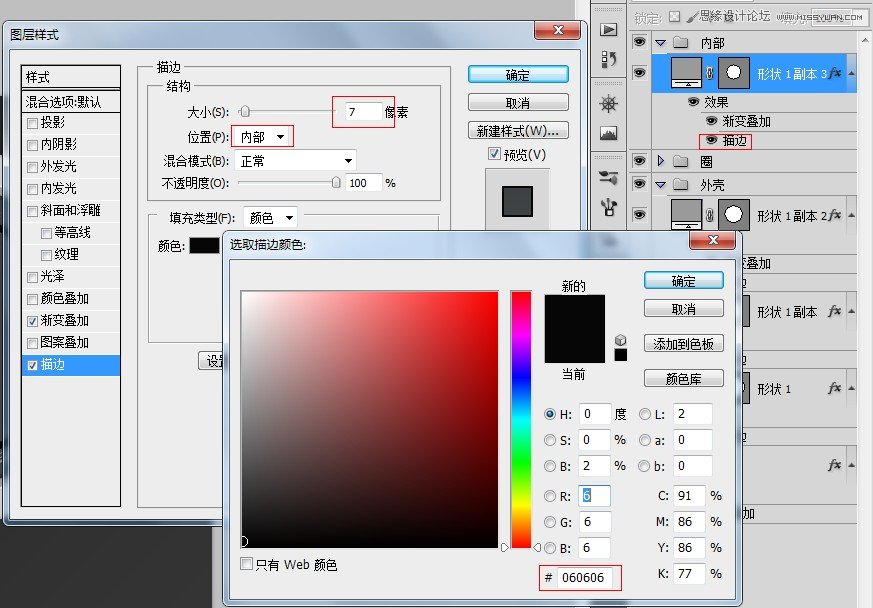
Task: Select 混合选项:默认 in styles list
Action: tap(71, 101)
